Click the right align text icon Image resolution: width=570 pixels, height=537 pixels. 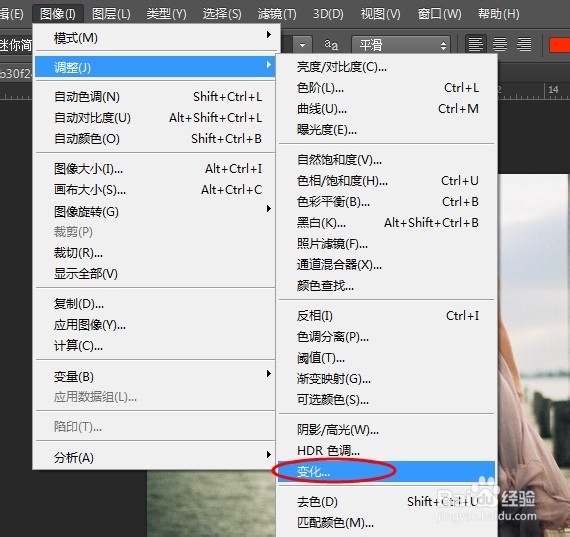524,45
